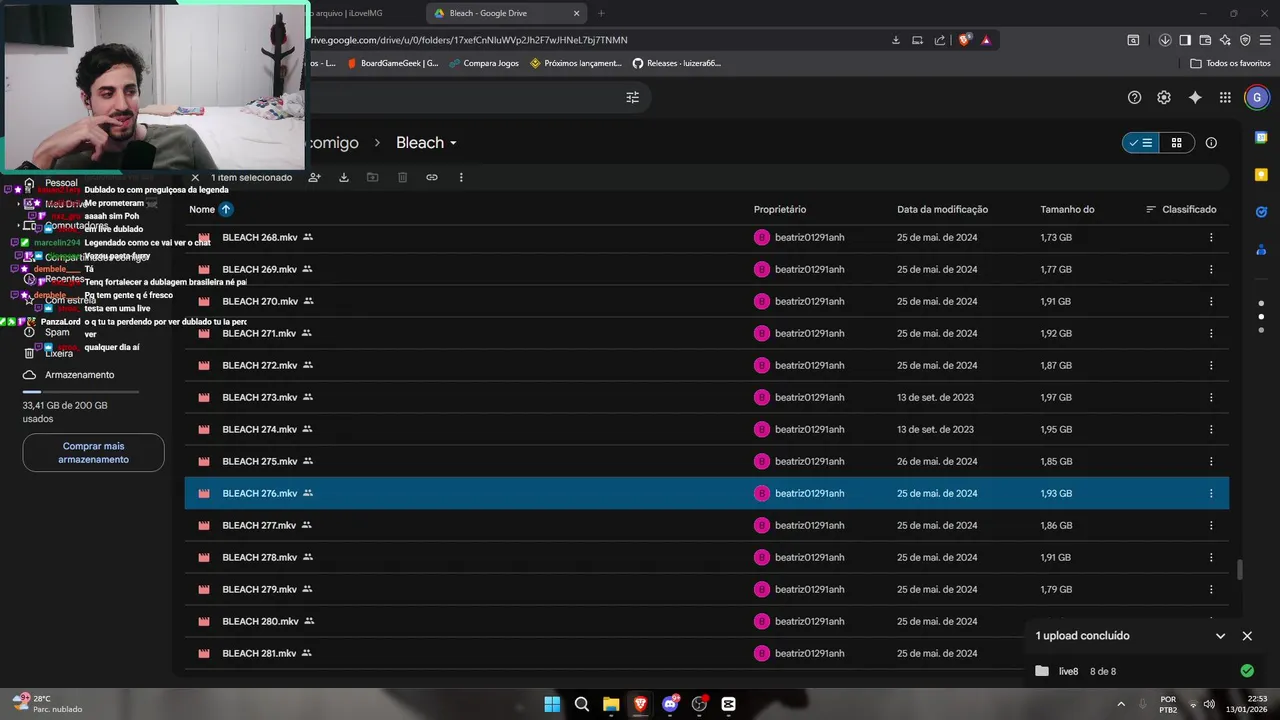Image resolution: width=1280 pixels, height=720 pixels.
Task: Share selected item via add-person icon
Action: pyautogui.click(x=314, y=177)
